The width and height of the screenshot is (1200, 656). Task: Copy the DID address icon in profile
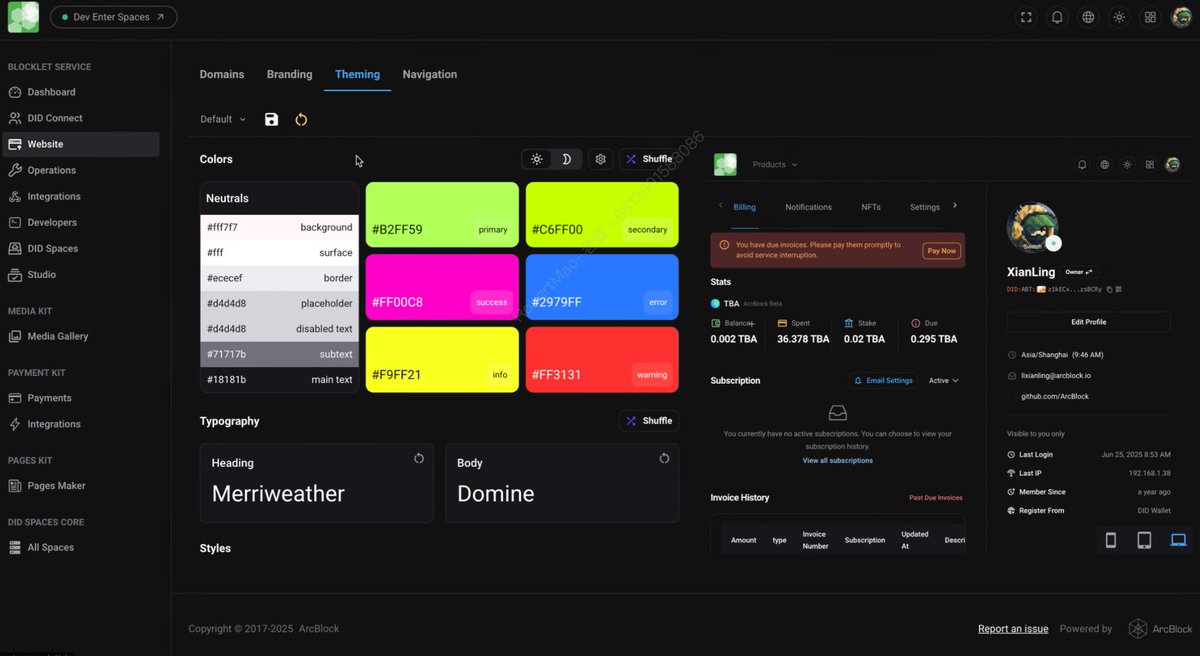[x=1110, y=289]
